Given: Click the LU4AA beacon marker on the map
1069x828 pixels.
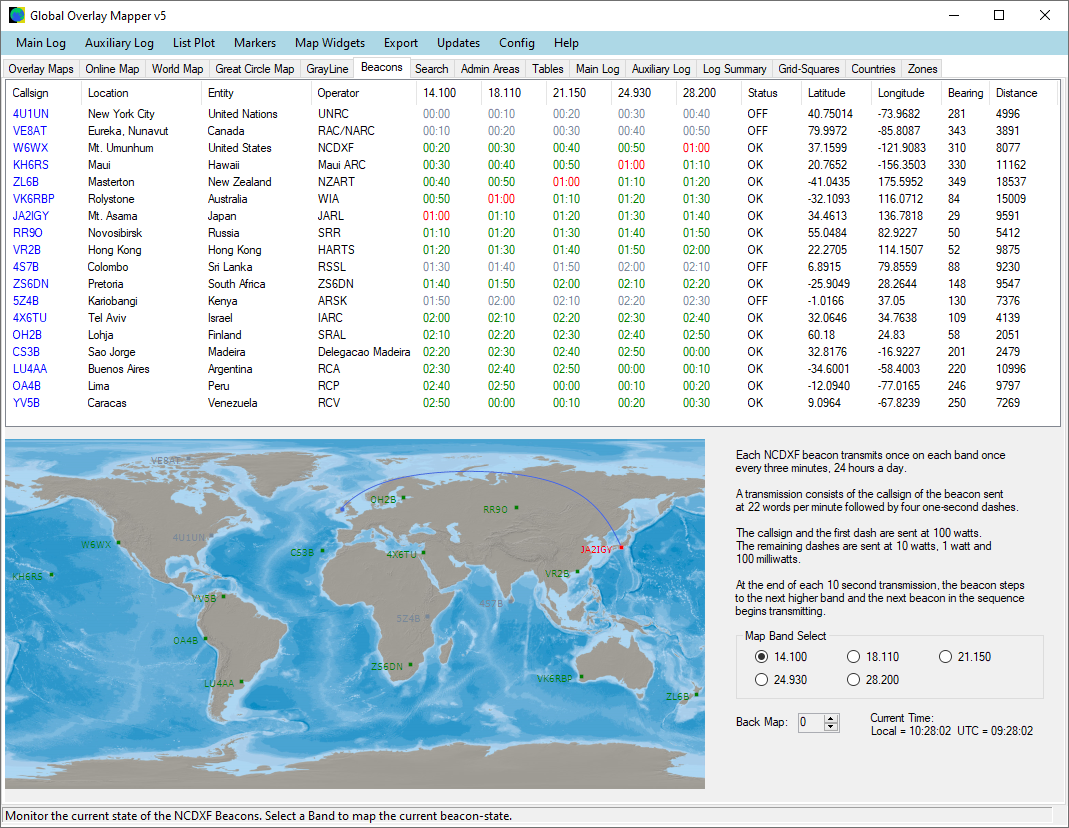Looking at the screenshot, I should [x=241, y=681].
